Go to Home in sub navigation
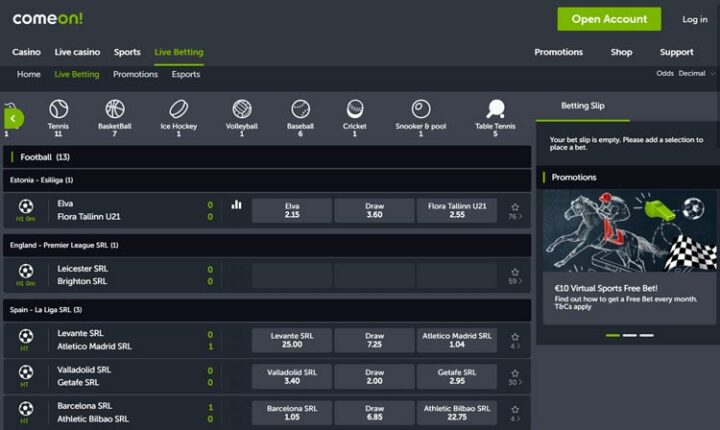The height and width of the screenshot is (430, 720). pyautogui.click(x=28, y=74)
